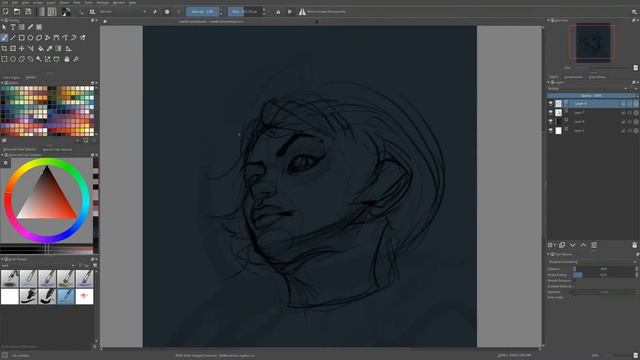Click the Overview docker canvas thumbnail

point(593,42)
